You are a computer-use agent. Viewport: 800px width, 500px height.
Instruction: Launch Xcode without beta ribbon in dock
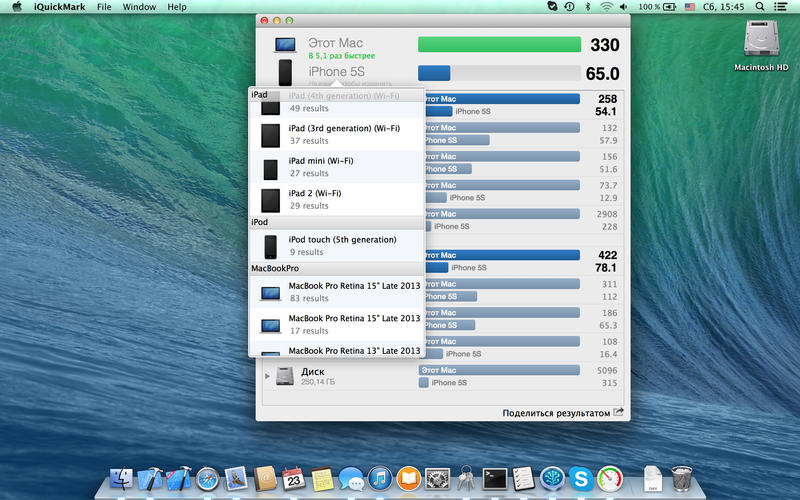point(150,479)
